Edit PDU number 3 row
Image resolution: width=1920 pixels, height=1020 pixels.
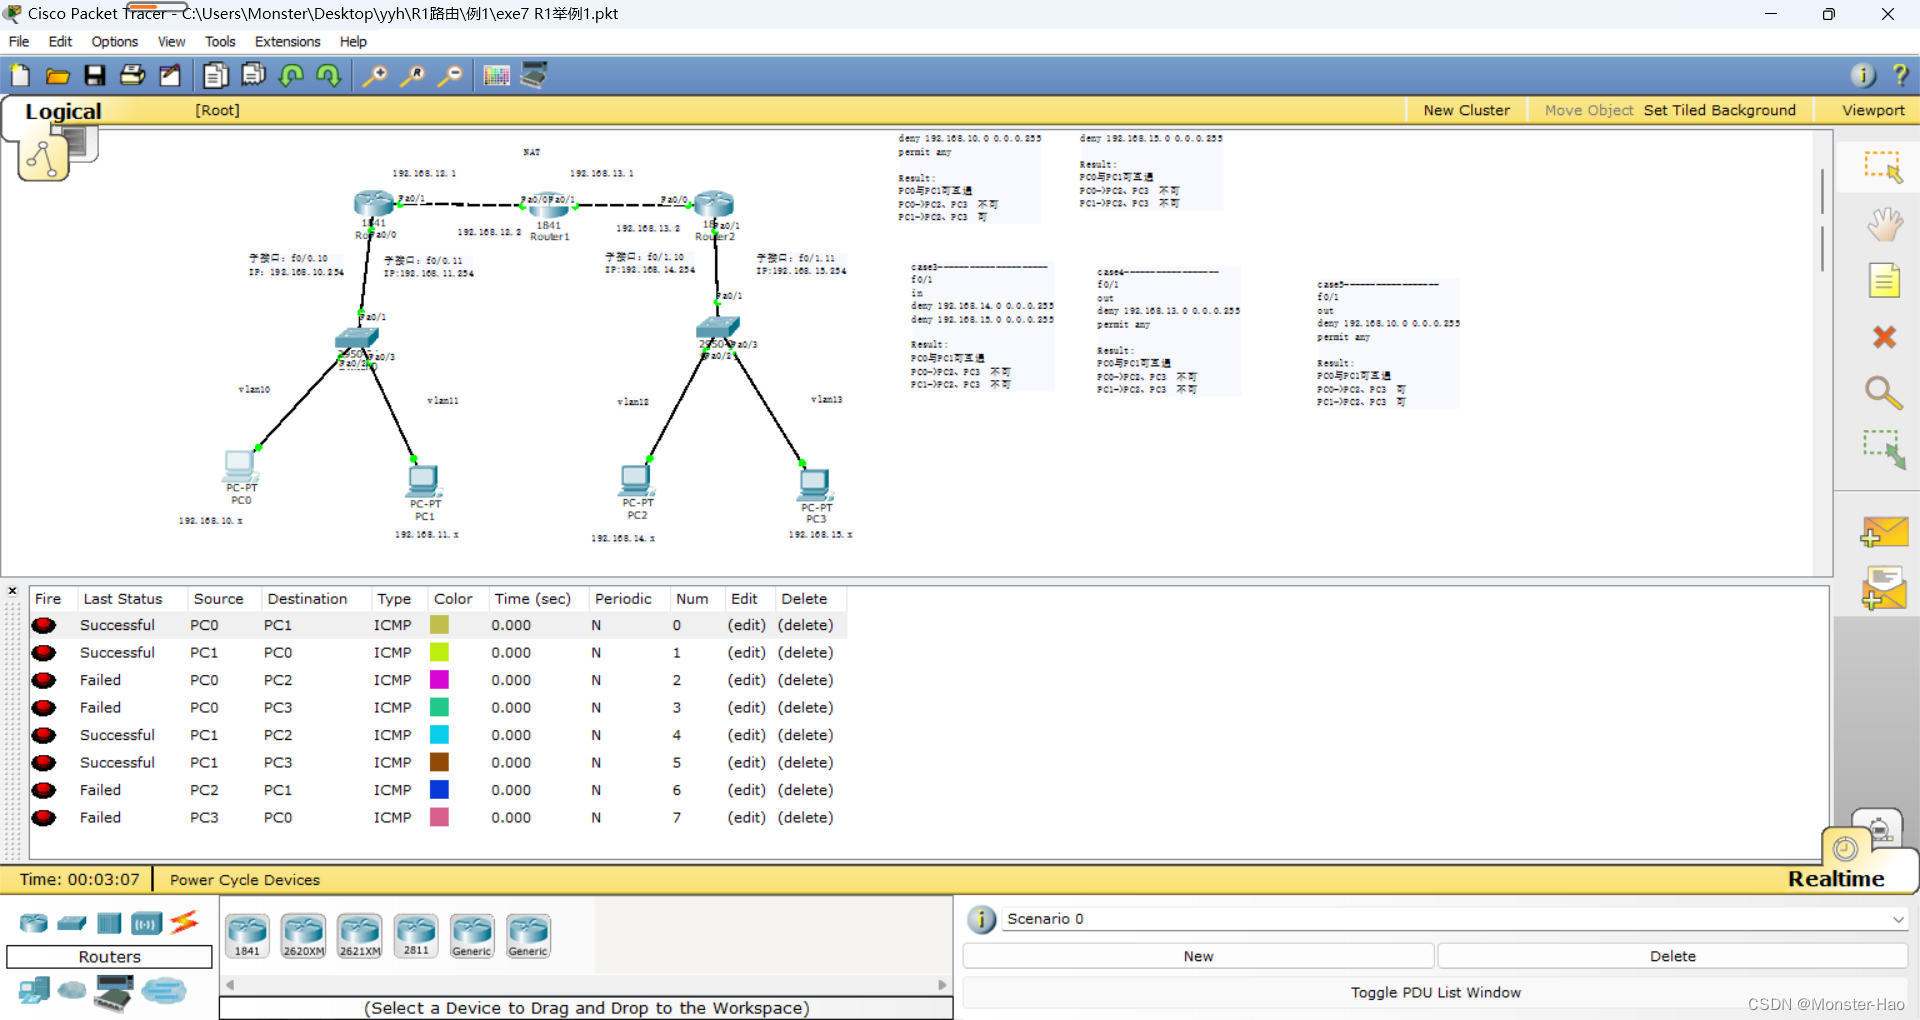pyautogui.click(x=746, y=708)
